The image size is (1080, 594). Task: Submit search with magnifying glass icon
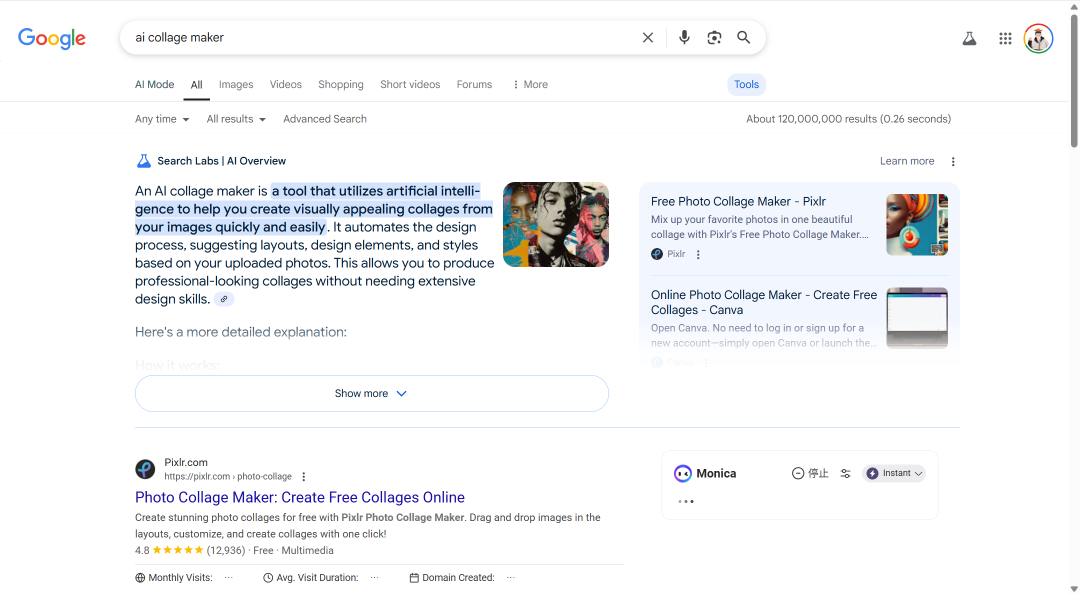[744, 38]
